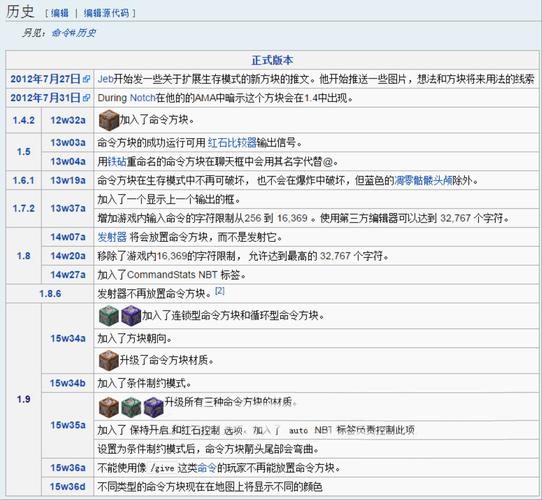
Task: Click the text 加入了一个显示上一个输出的框
Action: (x=169, y=199)
